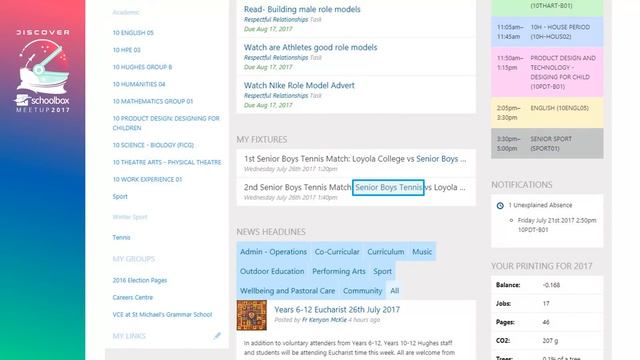640x360 pixels.
Task: Open 10H House Period timetable entry
Action: point(547,32)
